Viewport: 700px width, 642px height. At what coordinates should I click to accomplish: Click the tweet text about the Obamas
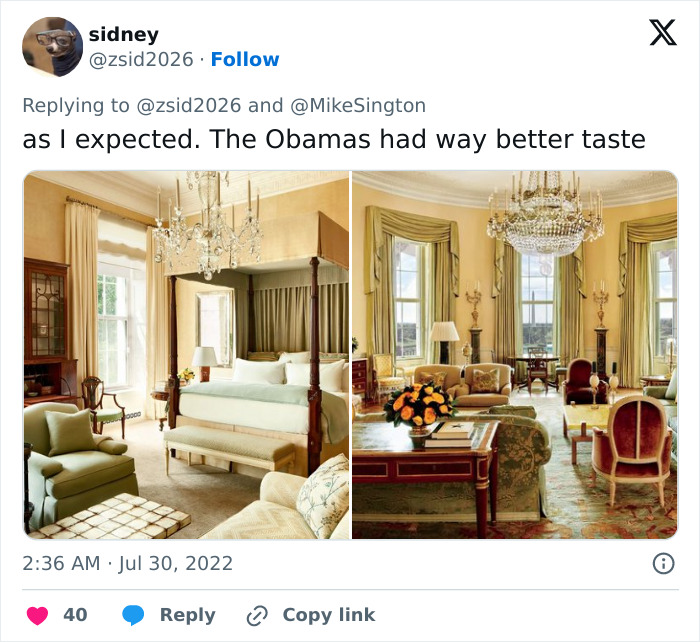[x=334, y=139]
